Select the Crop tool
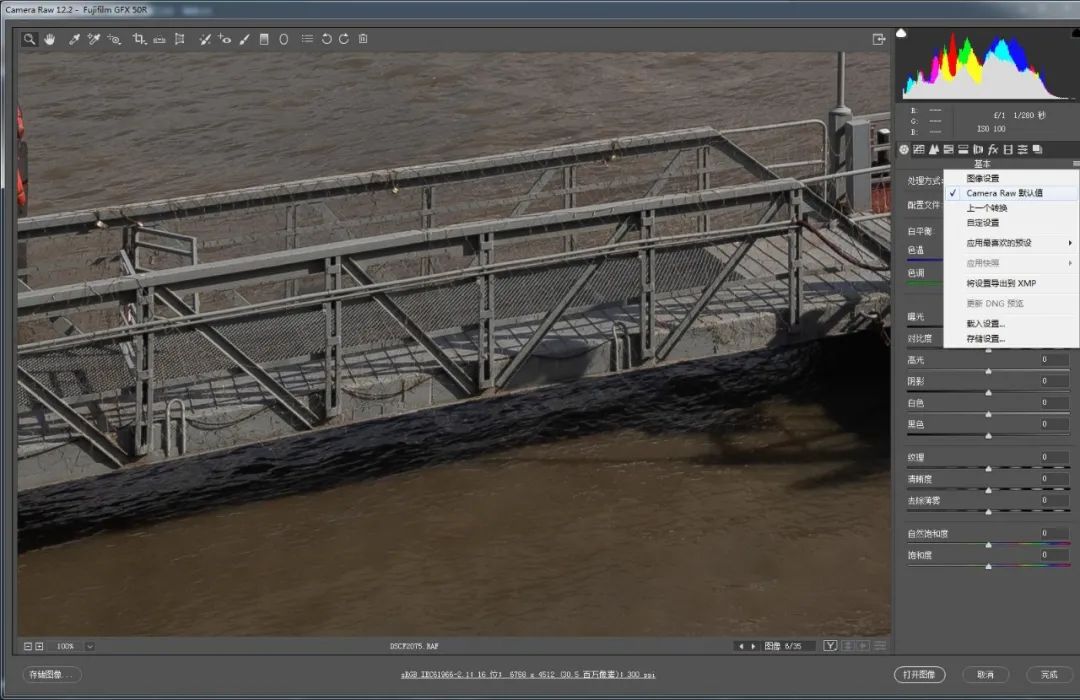This screenshot has height=700, width=1080. [x=139, y=39]
